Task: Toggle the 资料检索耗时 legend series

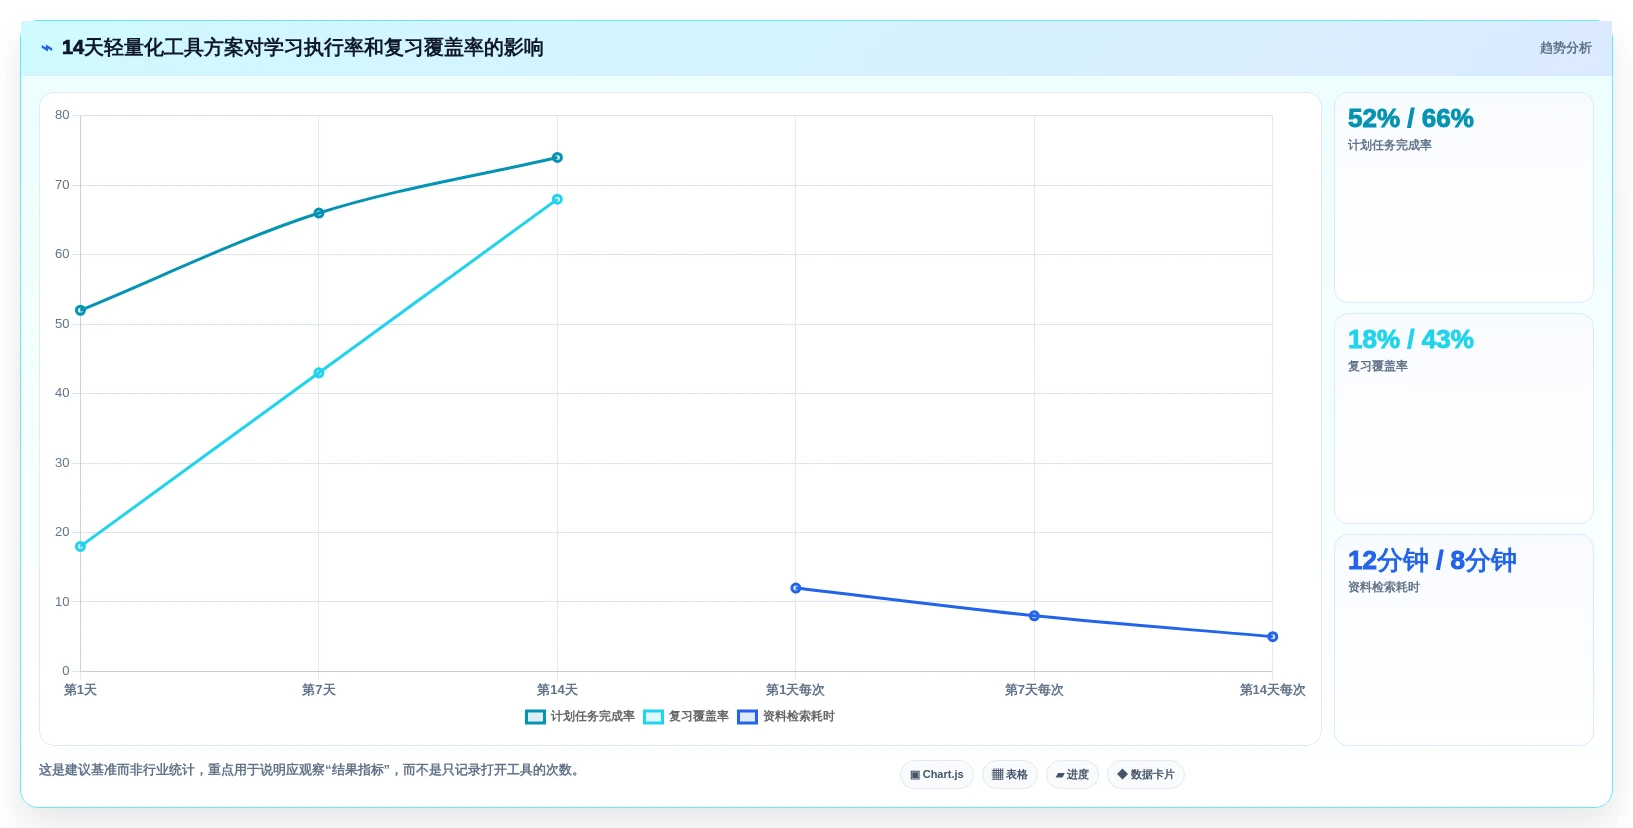Action: 786,717
